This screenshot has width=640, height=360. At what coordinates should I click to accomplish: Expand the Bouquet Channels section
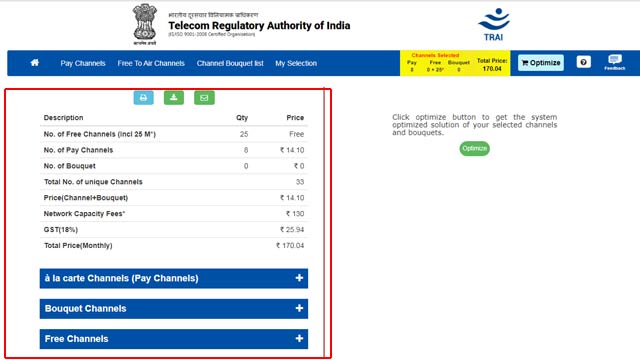(x=174, y=309)
